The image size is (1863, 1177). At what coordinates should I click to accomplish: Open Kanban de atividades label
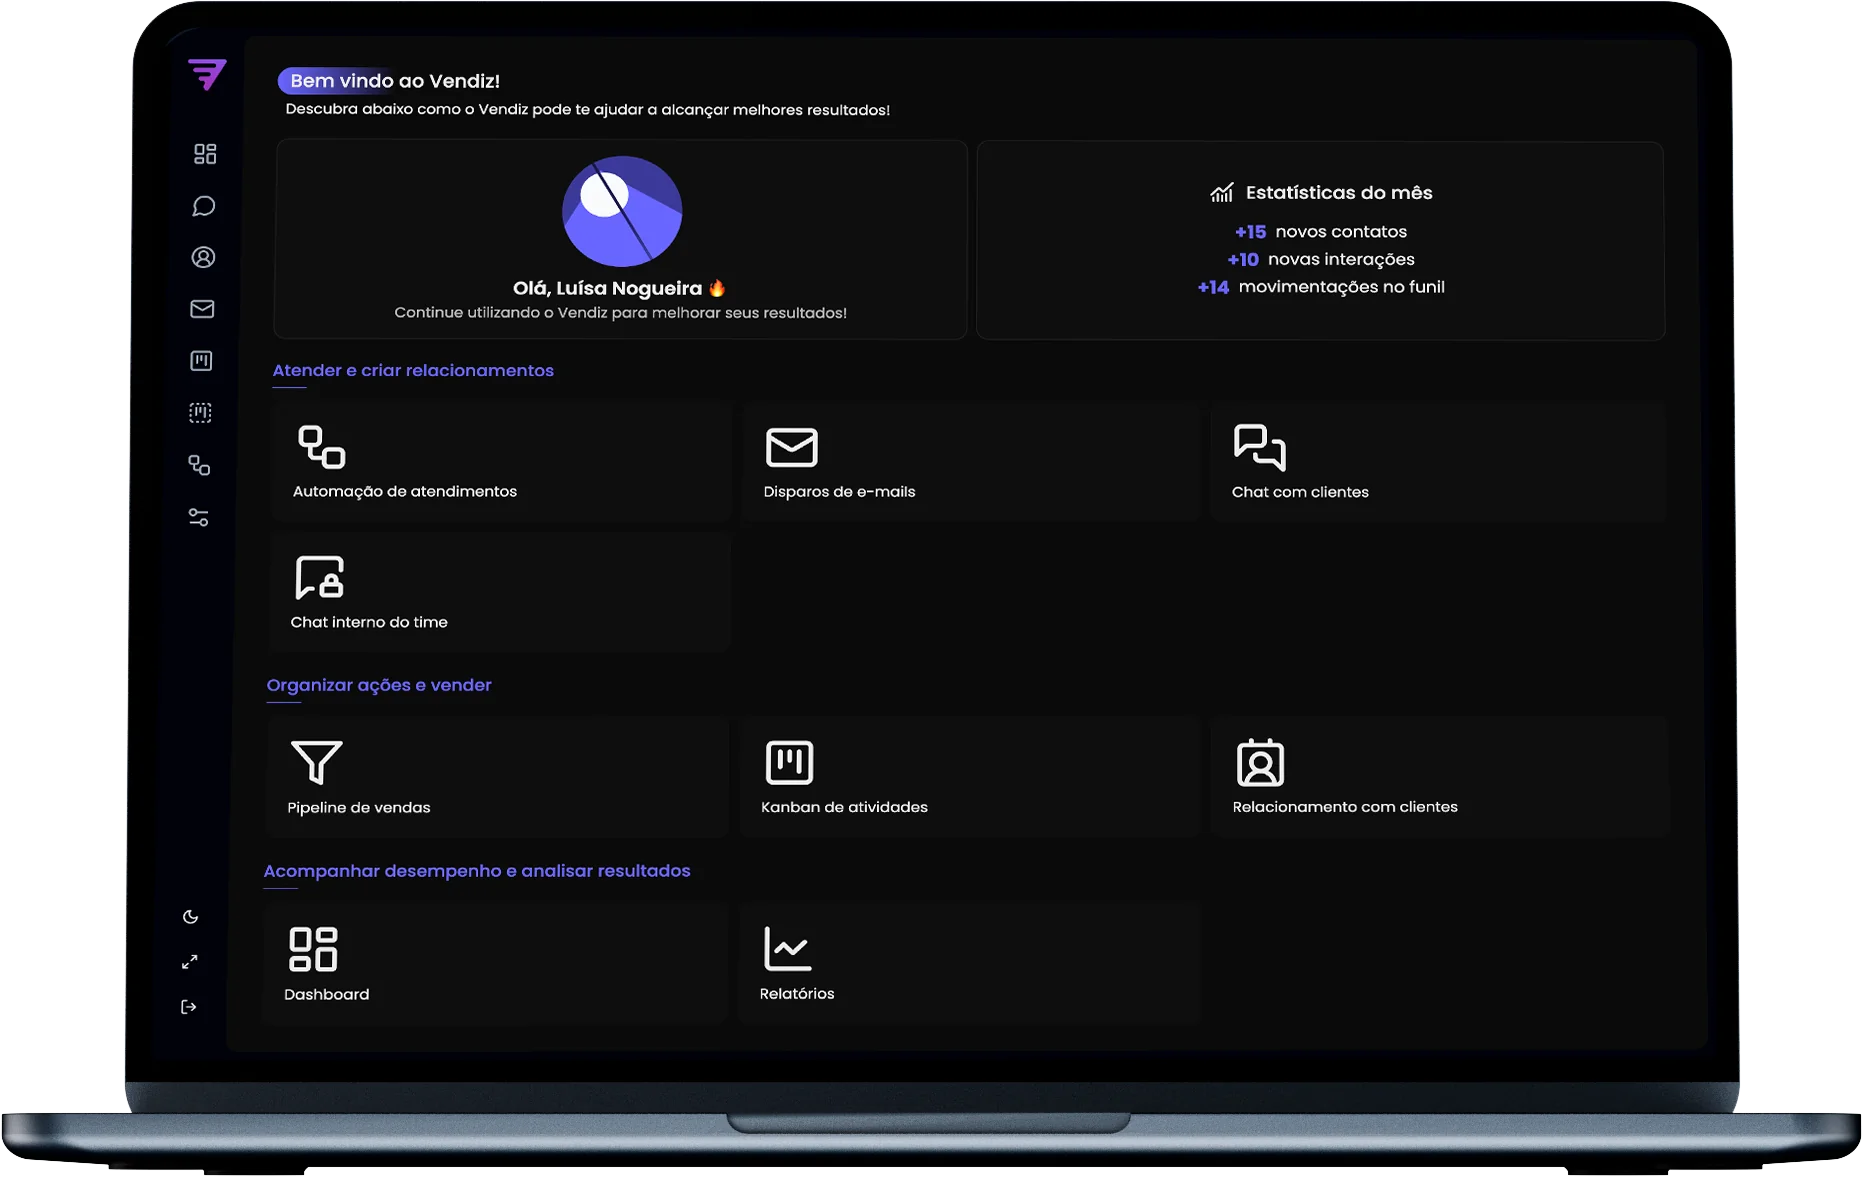(x=844, y=807)
